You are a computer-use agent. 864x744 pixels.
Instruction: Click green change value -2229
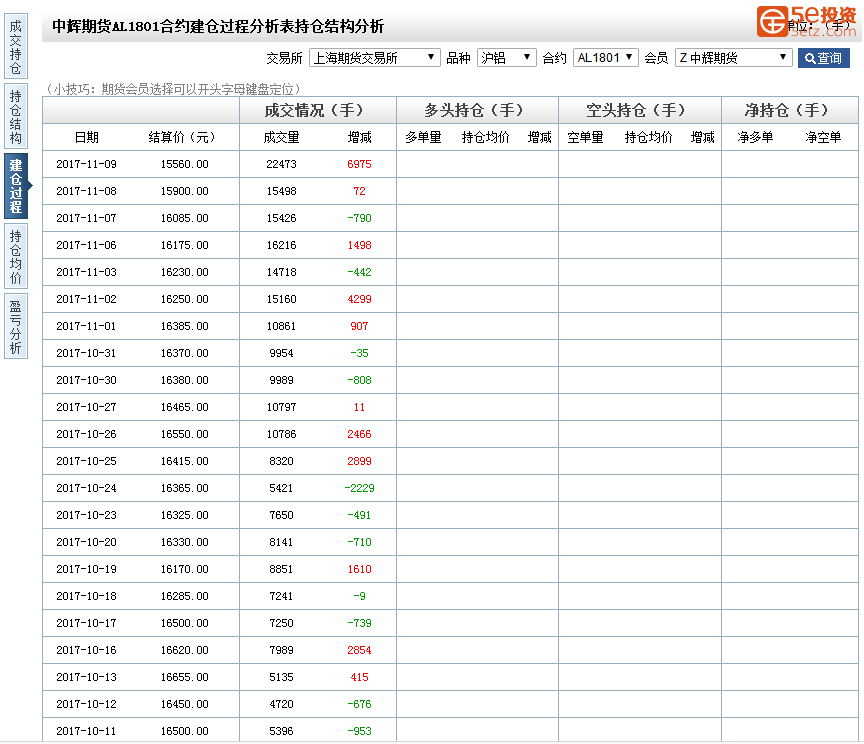(359, 488)
